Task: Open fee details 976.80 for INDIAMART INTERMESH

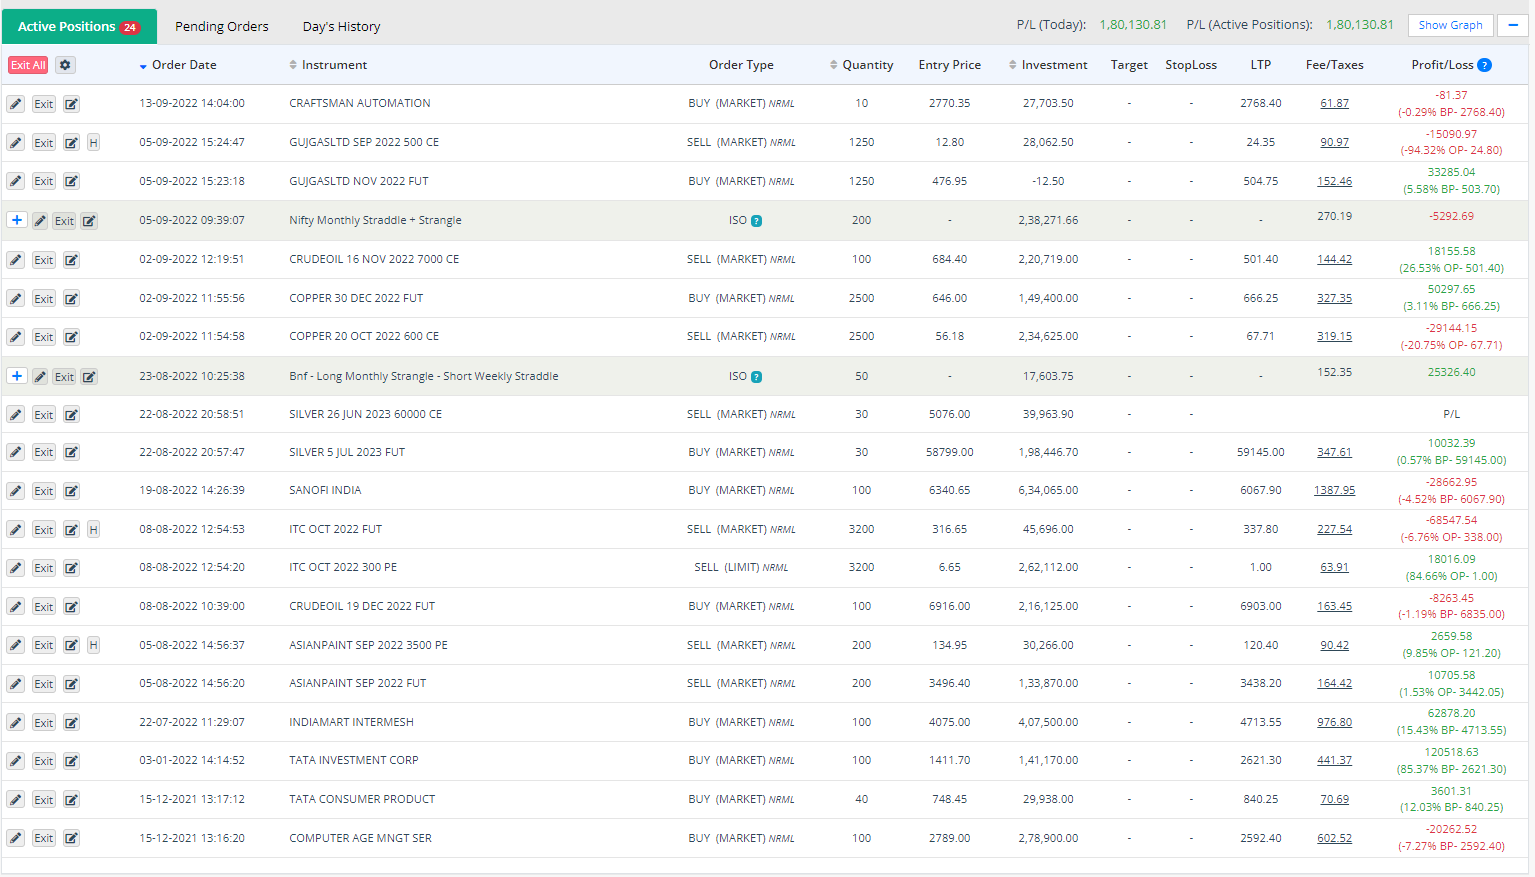Action: [1334, 722]
